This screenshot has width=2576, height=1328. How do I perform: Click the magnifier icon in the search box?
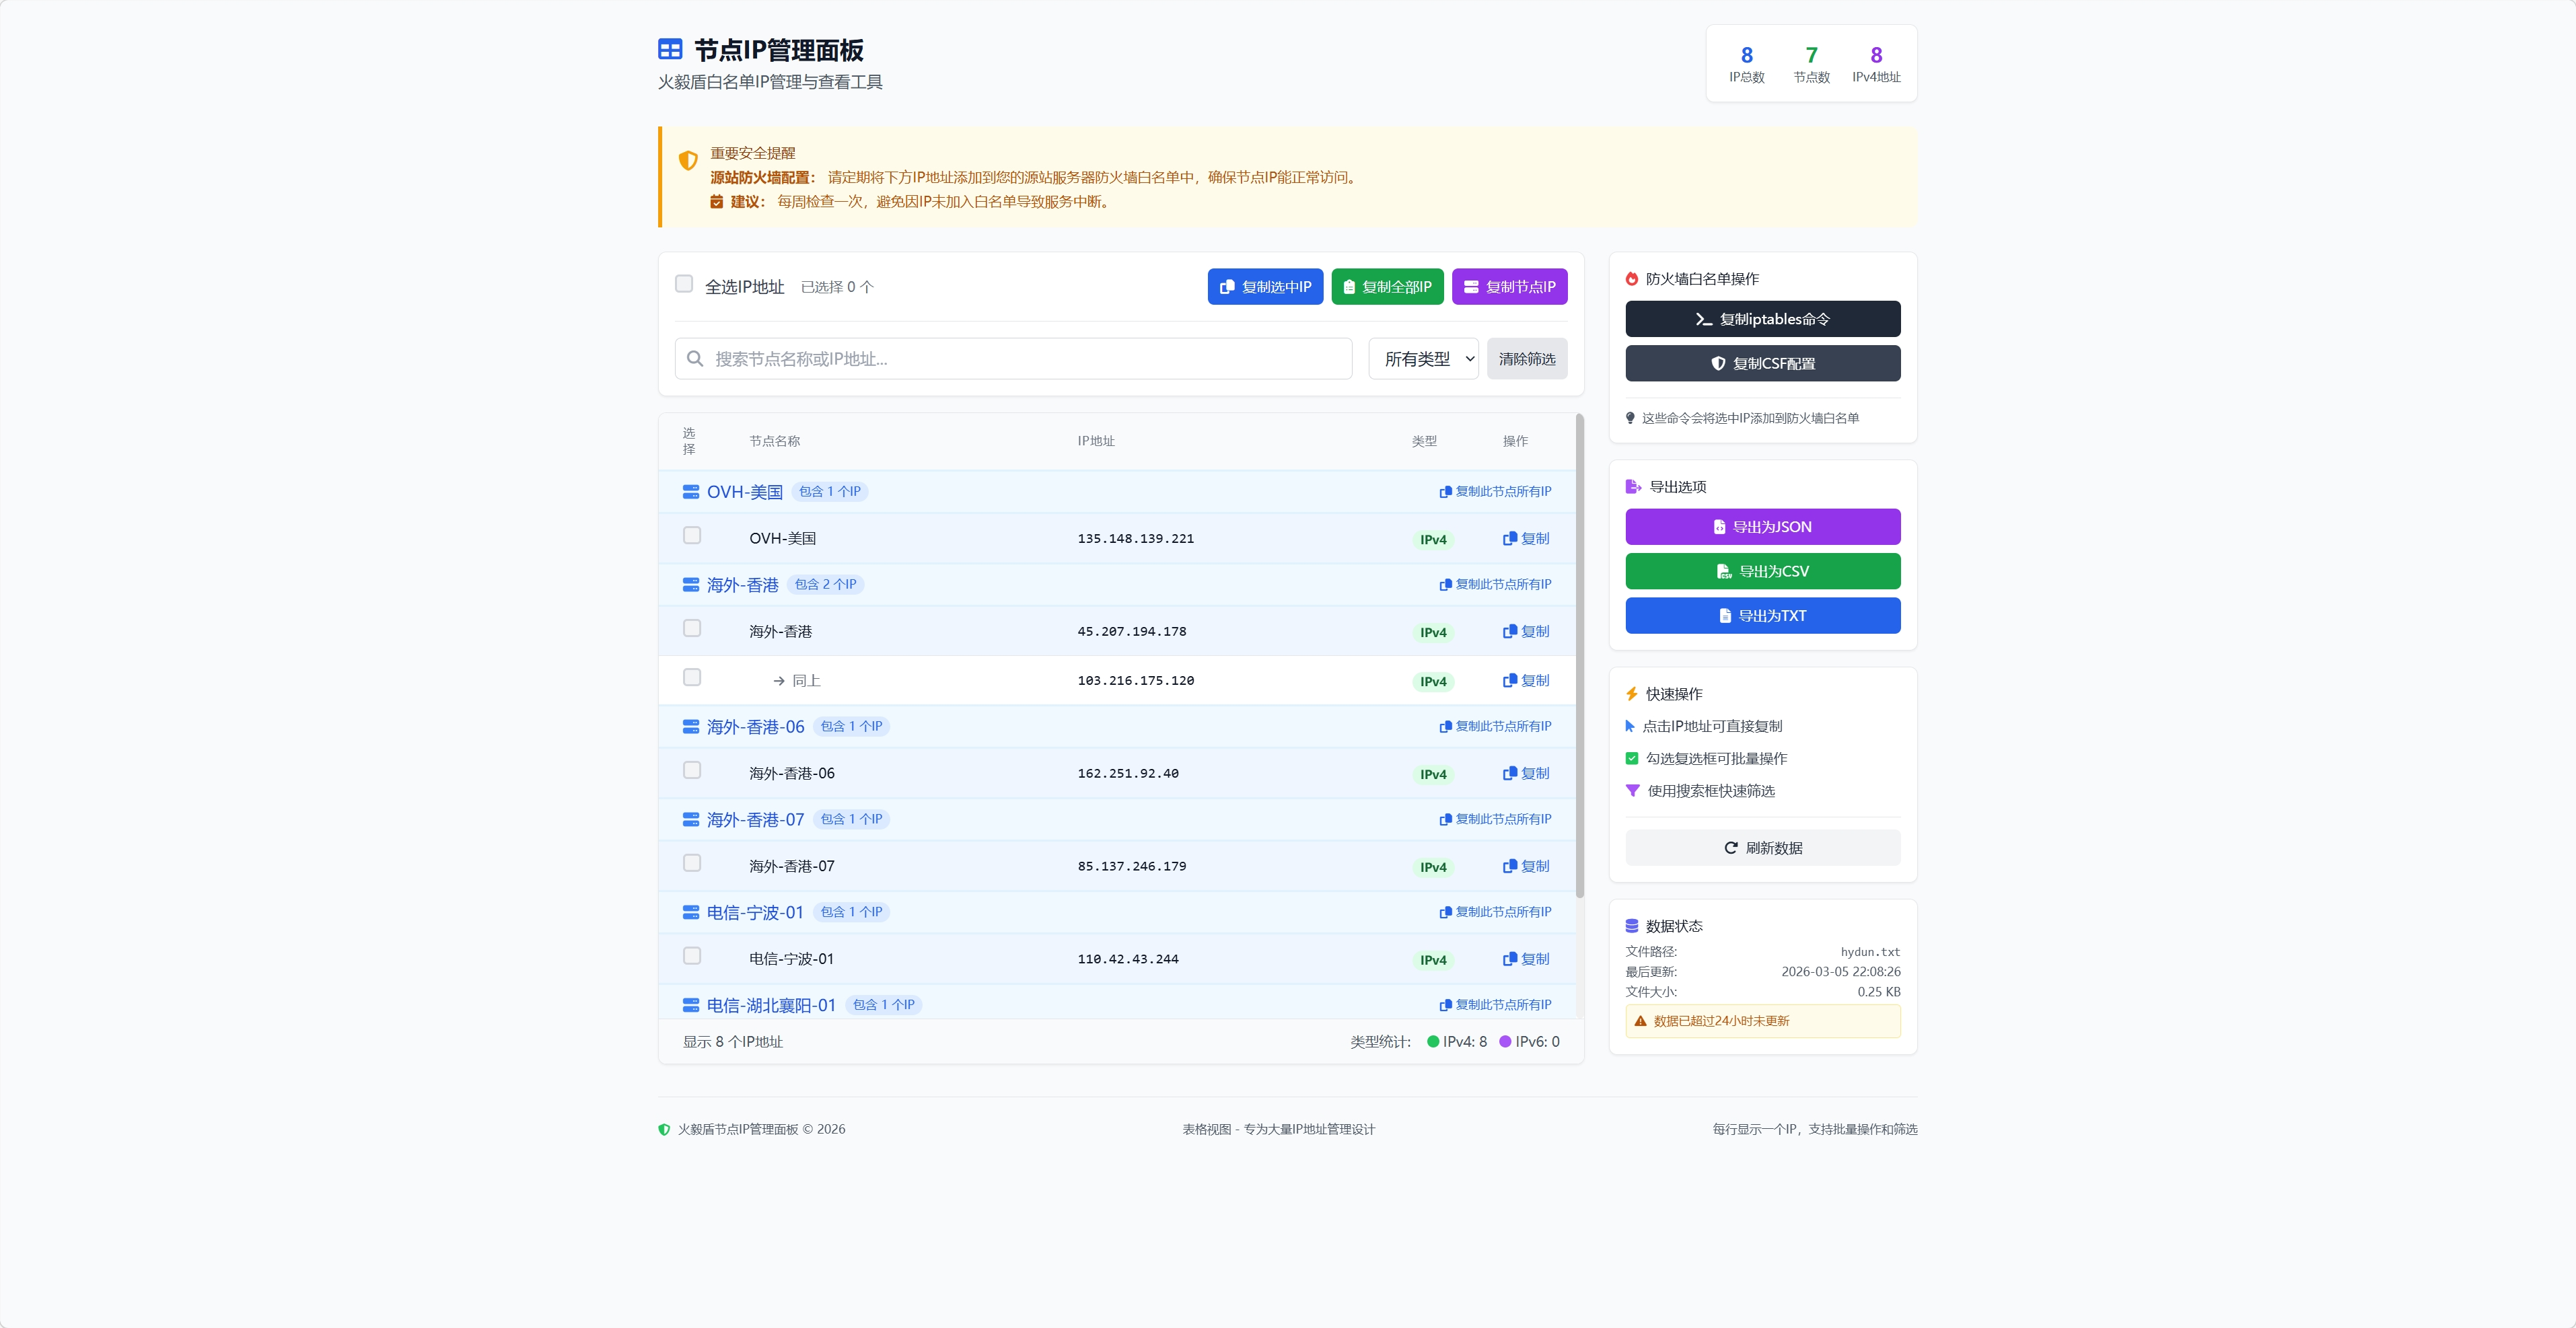[695, 358]
